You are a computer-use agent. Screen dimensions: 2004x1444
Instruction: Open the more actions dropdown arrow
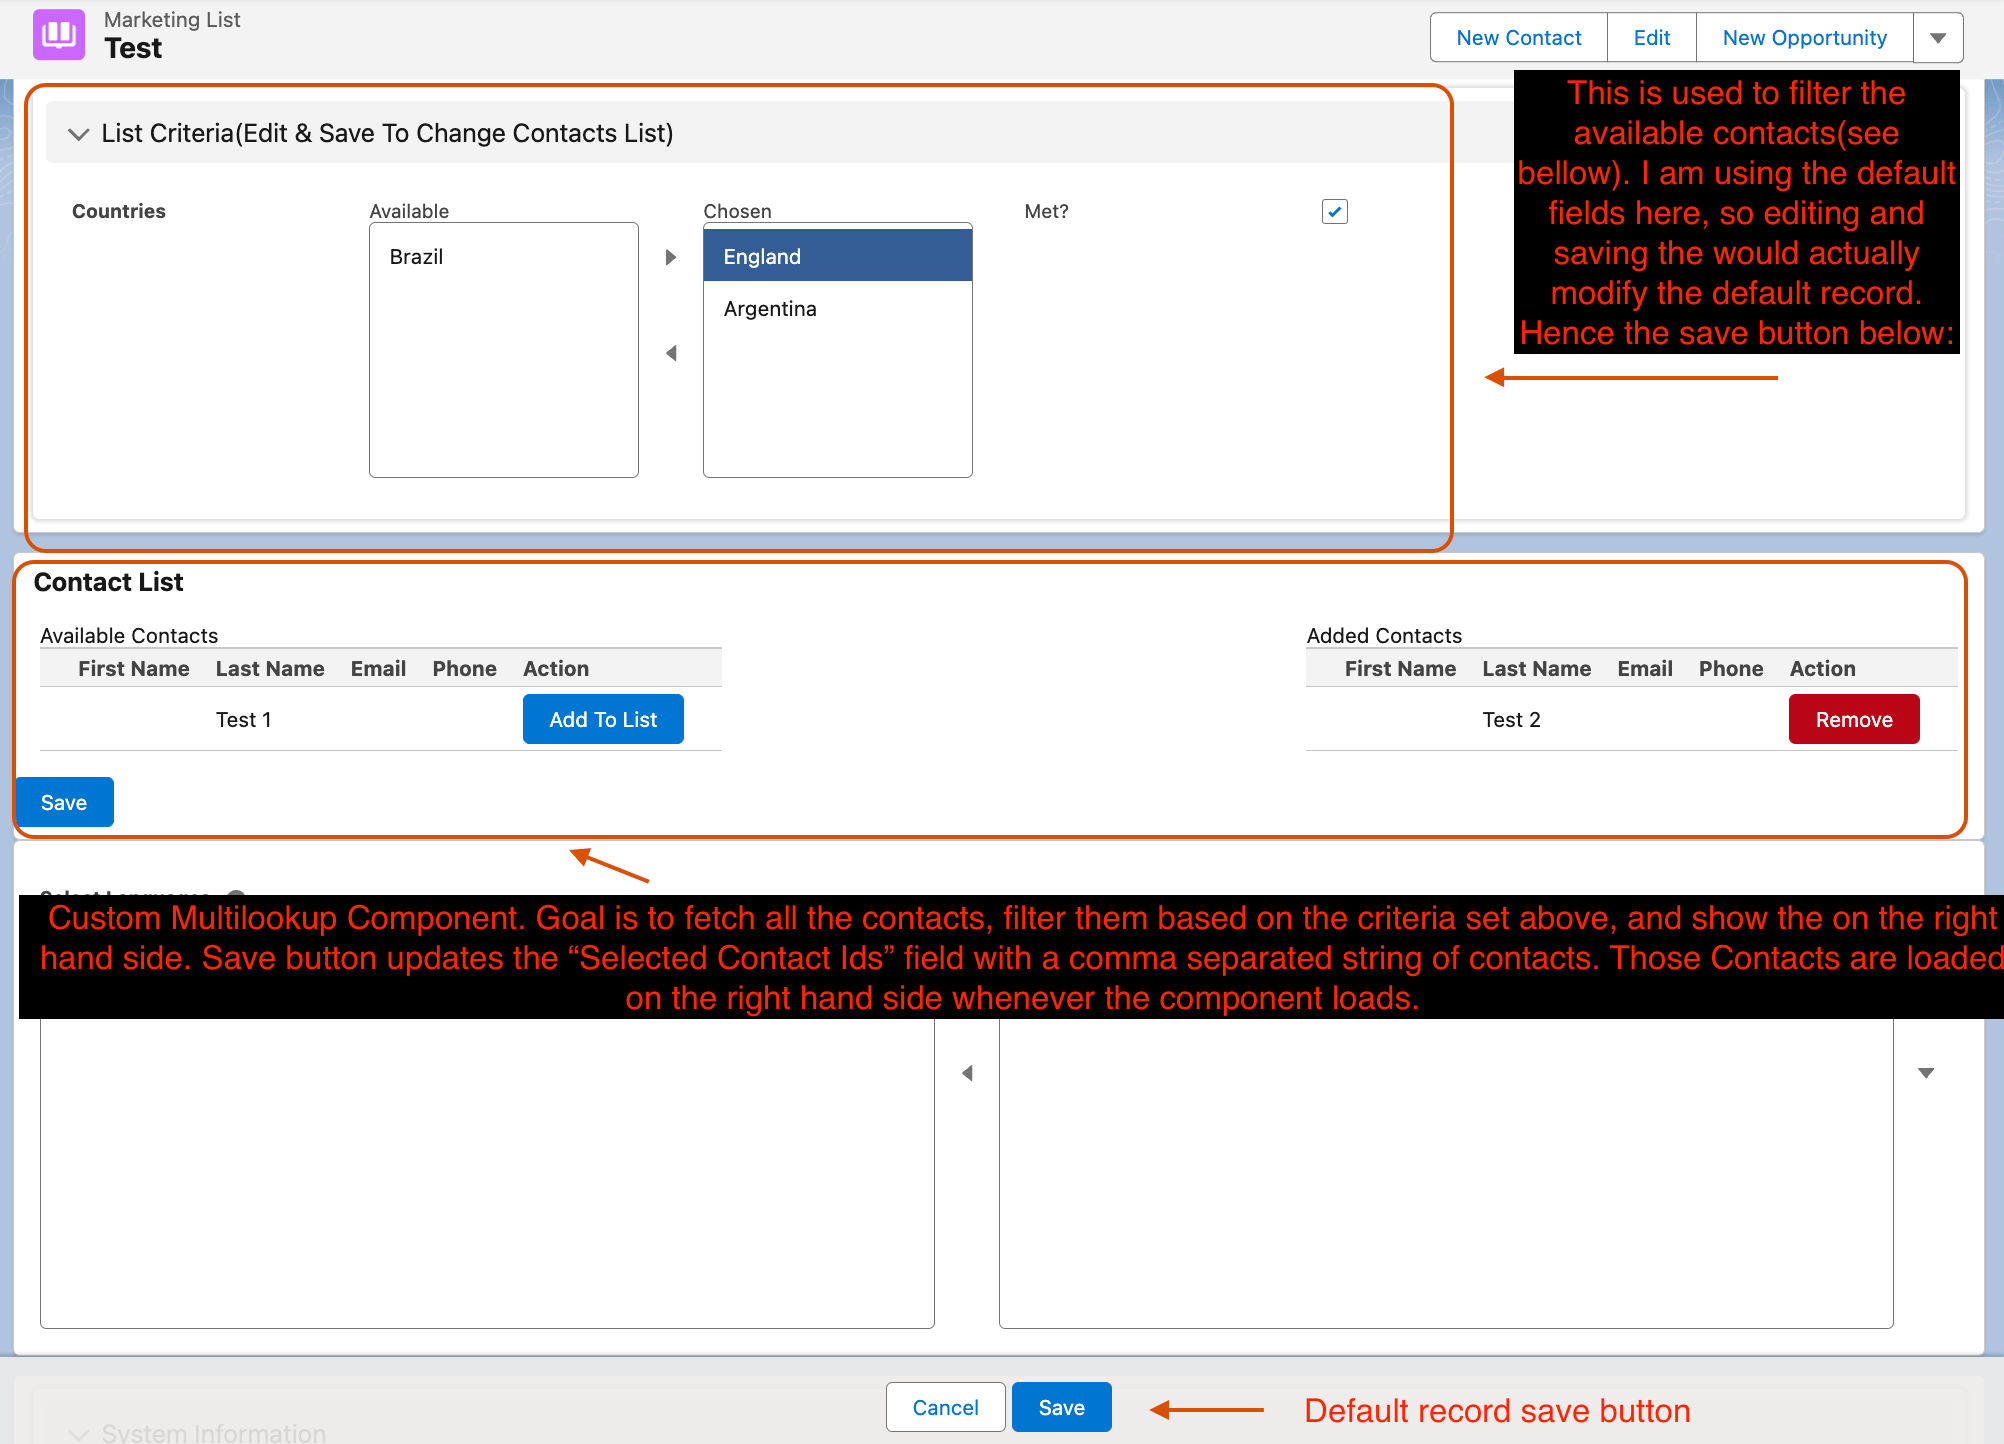(x=1938, y=38)
